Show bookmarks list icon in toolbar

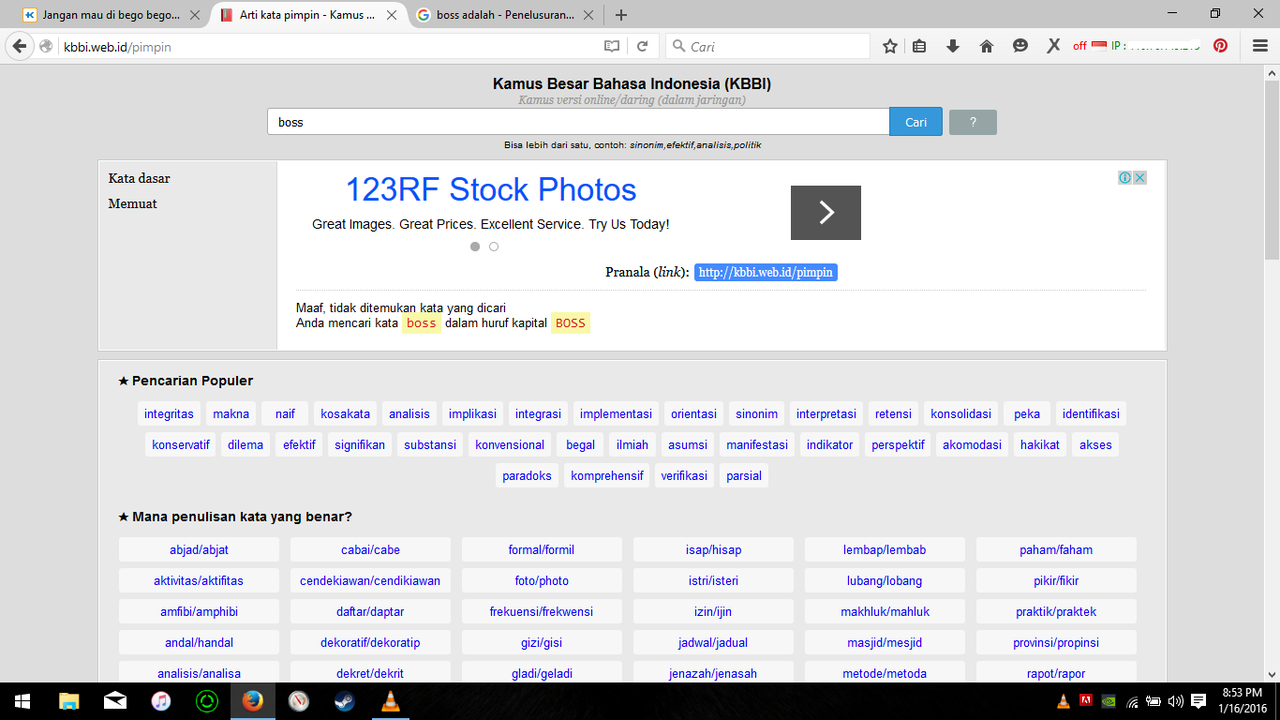[x=919, y=46]
